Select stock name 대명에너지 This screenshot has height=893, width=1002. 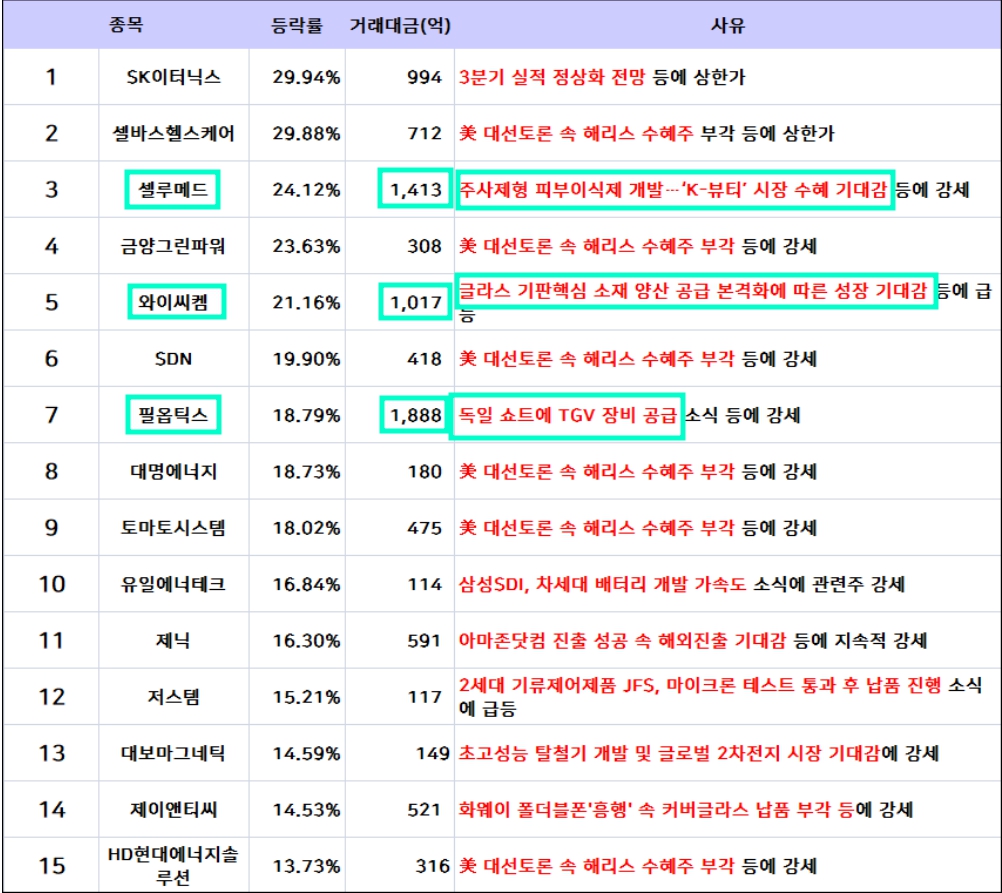coord(174,471)
